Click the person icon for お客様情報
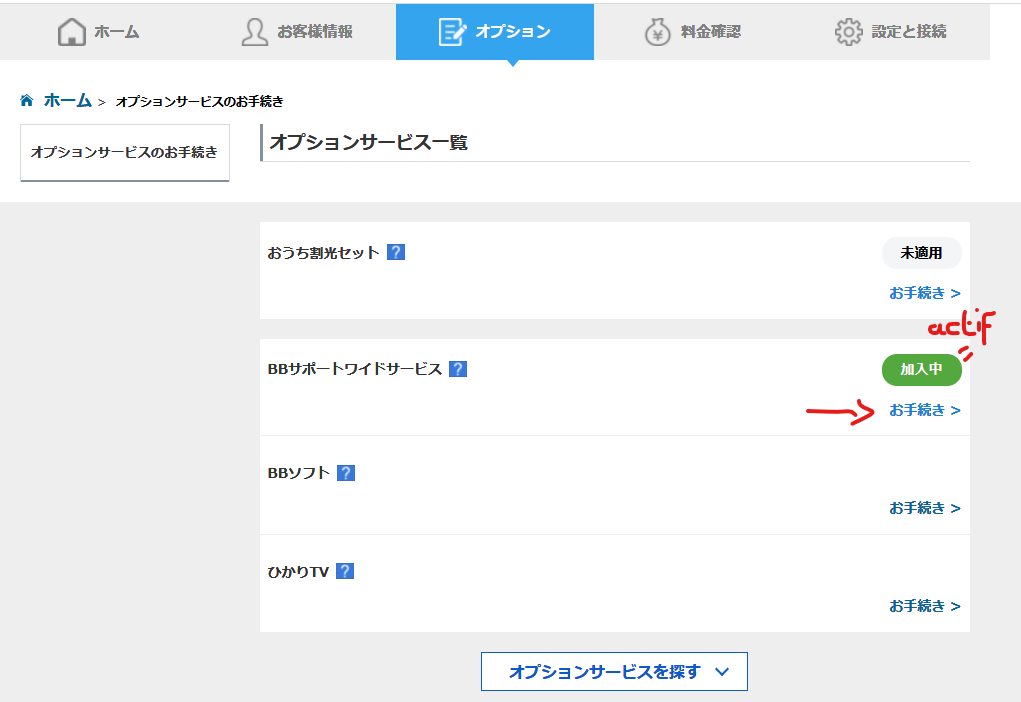The height and width of the screenshot is (702, 1021). pos(255,32)
